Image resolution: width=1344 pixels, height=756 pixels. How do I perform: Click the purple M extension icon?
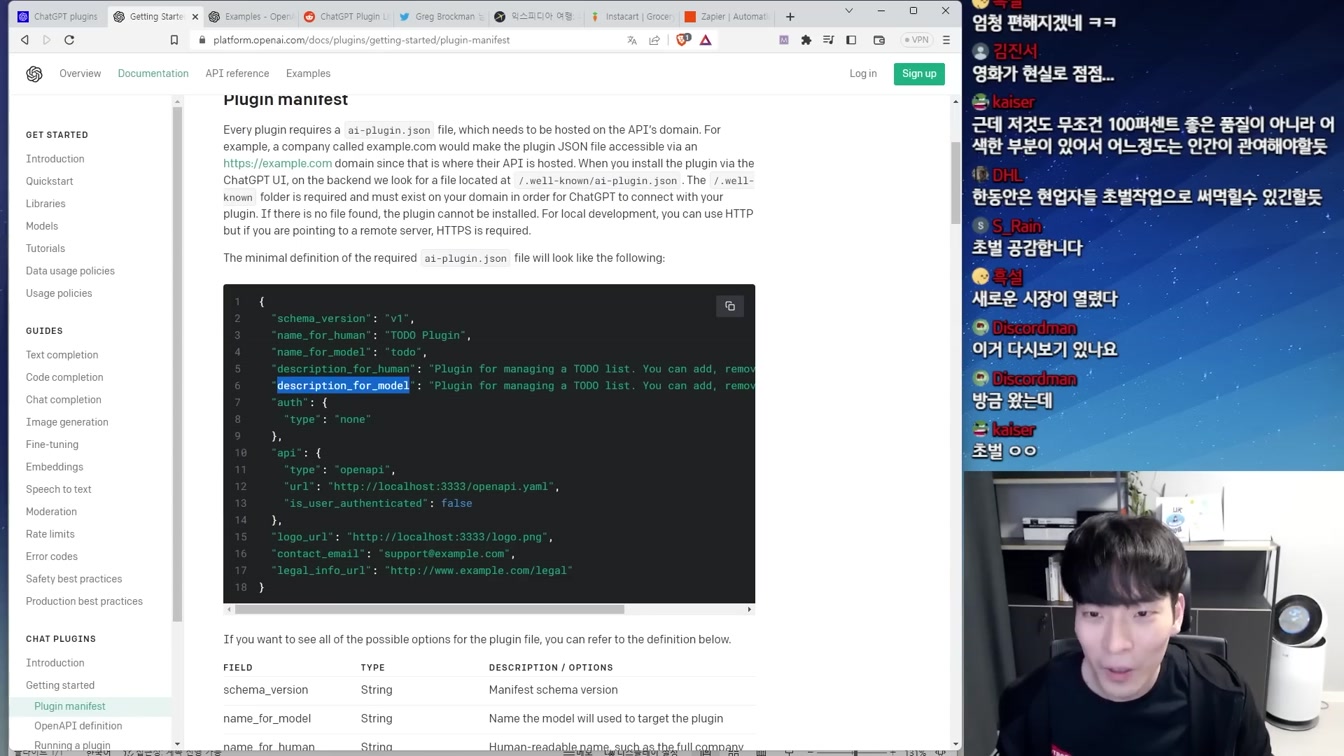[x=784, y=40]
